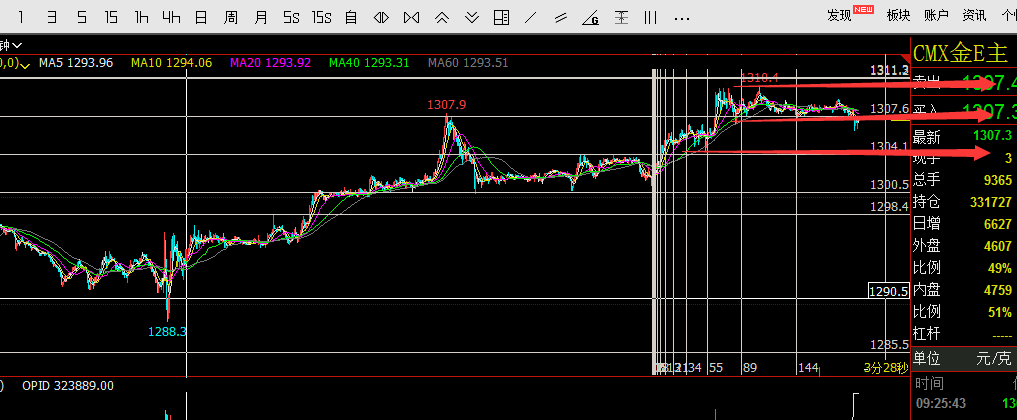Switch chart to the 4h period
1017x420 pixels.
[x=171, y=17]
